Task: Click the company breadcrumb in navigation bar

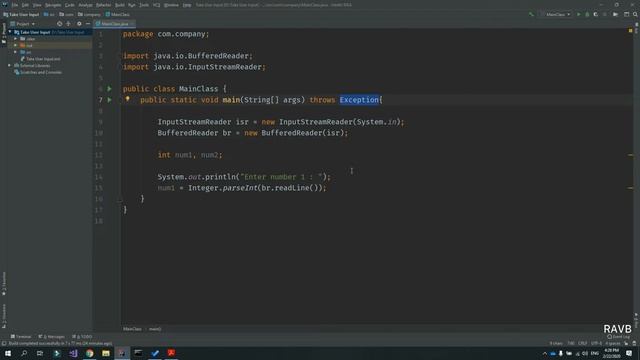Action: point(89,14)
